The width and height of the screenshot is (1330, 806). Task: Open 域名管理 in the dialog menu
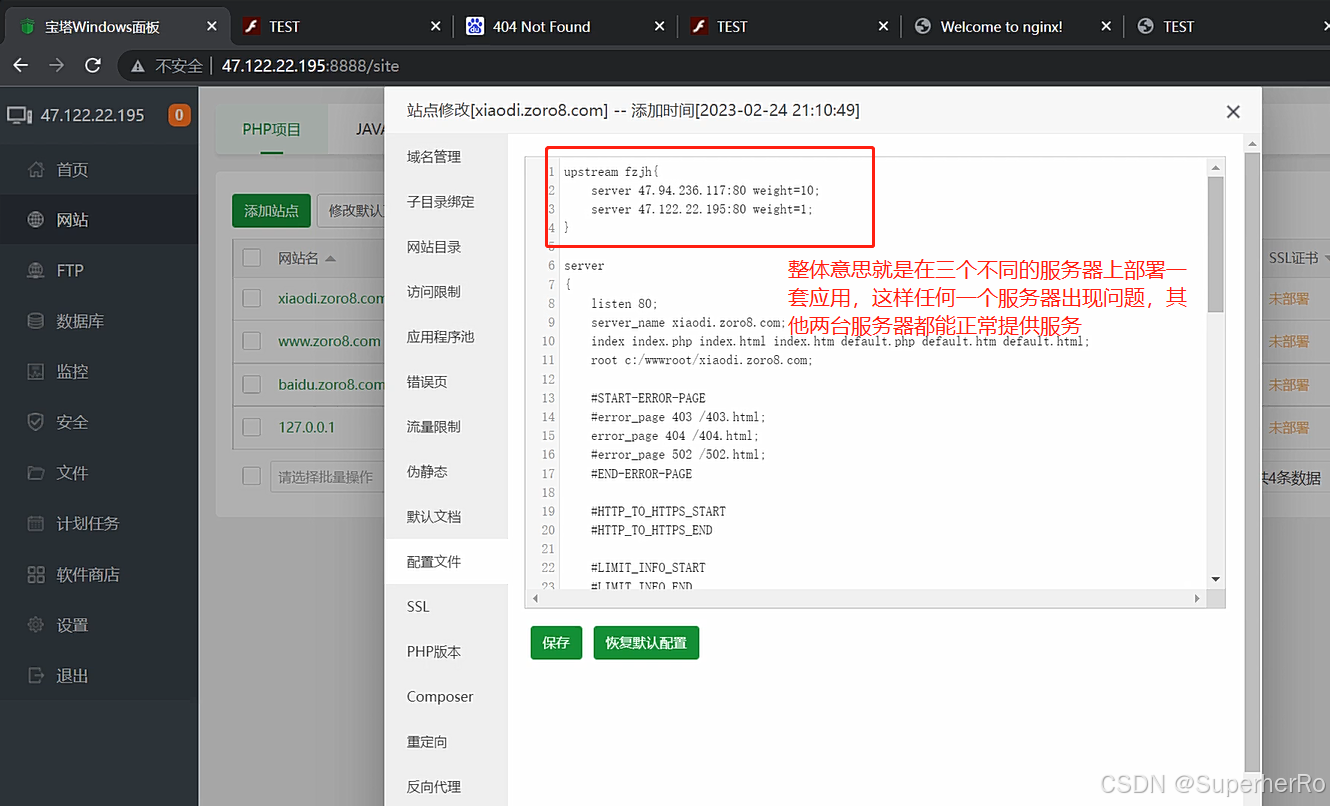click(x=434, y=157)
